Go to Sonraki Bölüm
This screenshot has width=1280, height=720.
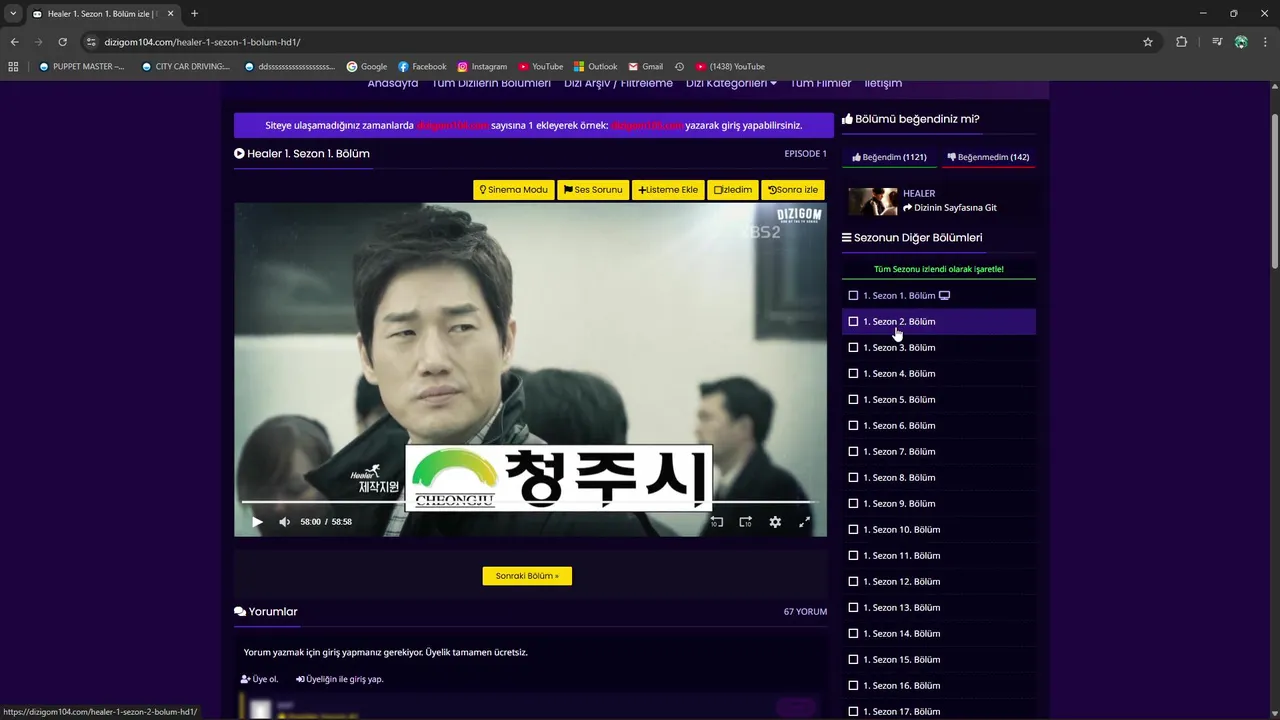pyautogui.click(x=527, y=576)
